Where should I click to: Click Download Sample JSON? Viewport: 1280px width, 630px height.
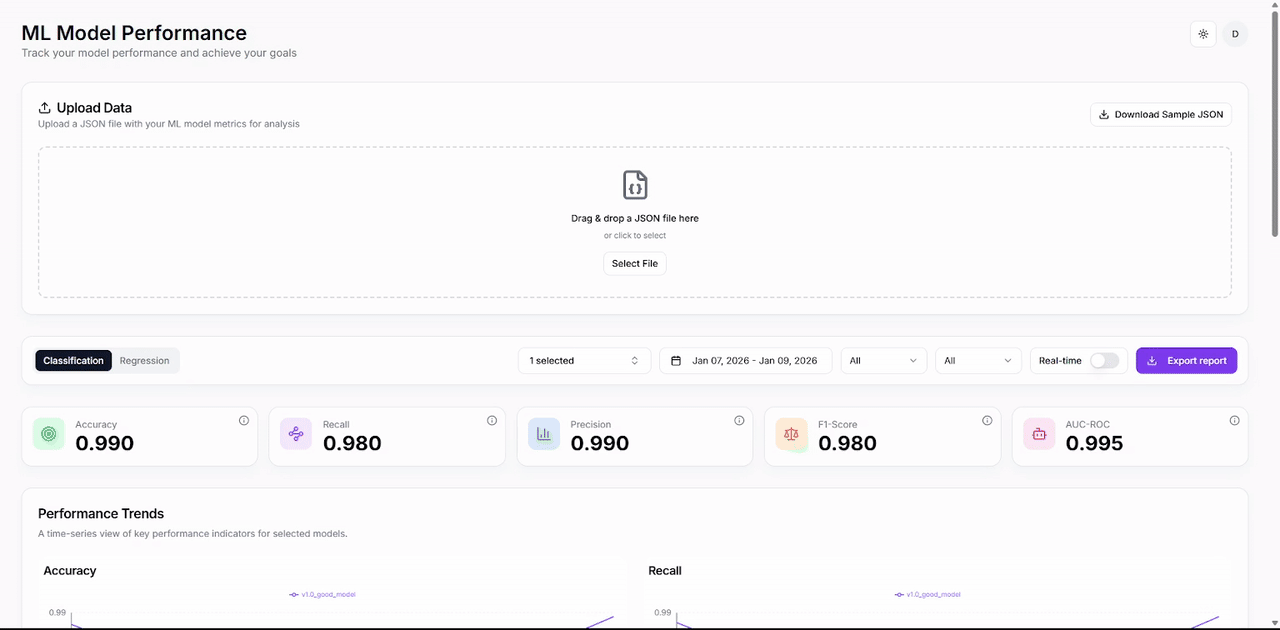(1160, 114)
